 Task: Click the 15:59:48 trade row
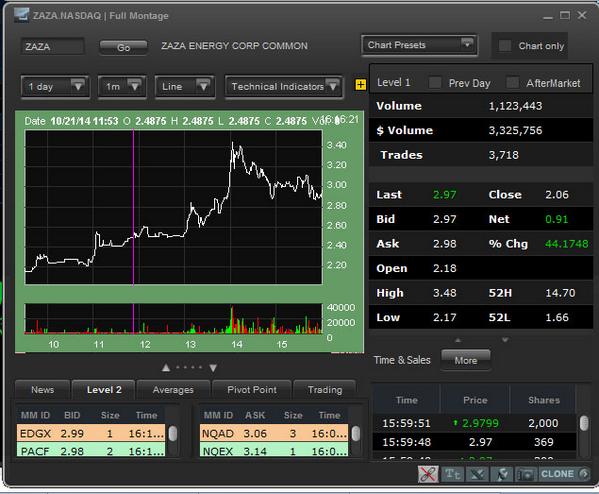474,442
